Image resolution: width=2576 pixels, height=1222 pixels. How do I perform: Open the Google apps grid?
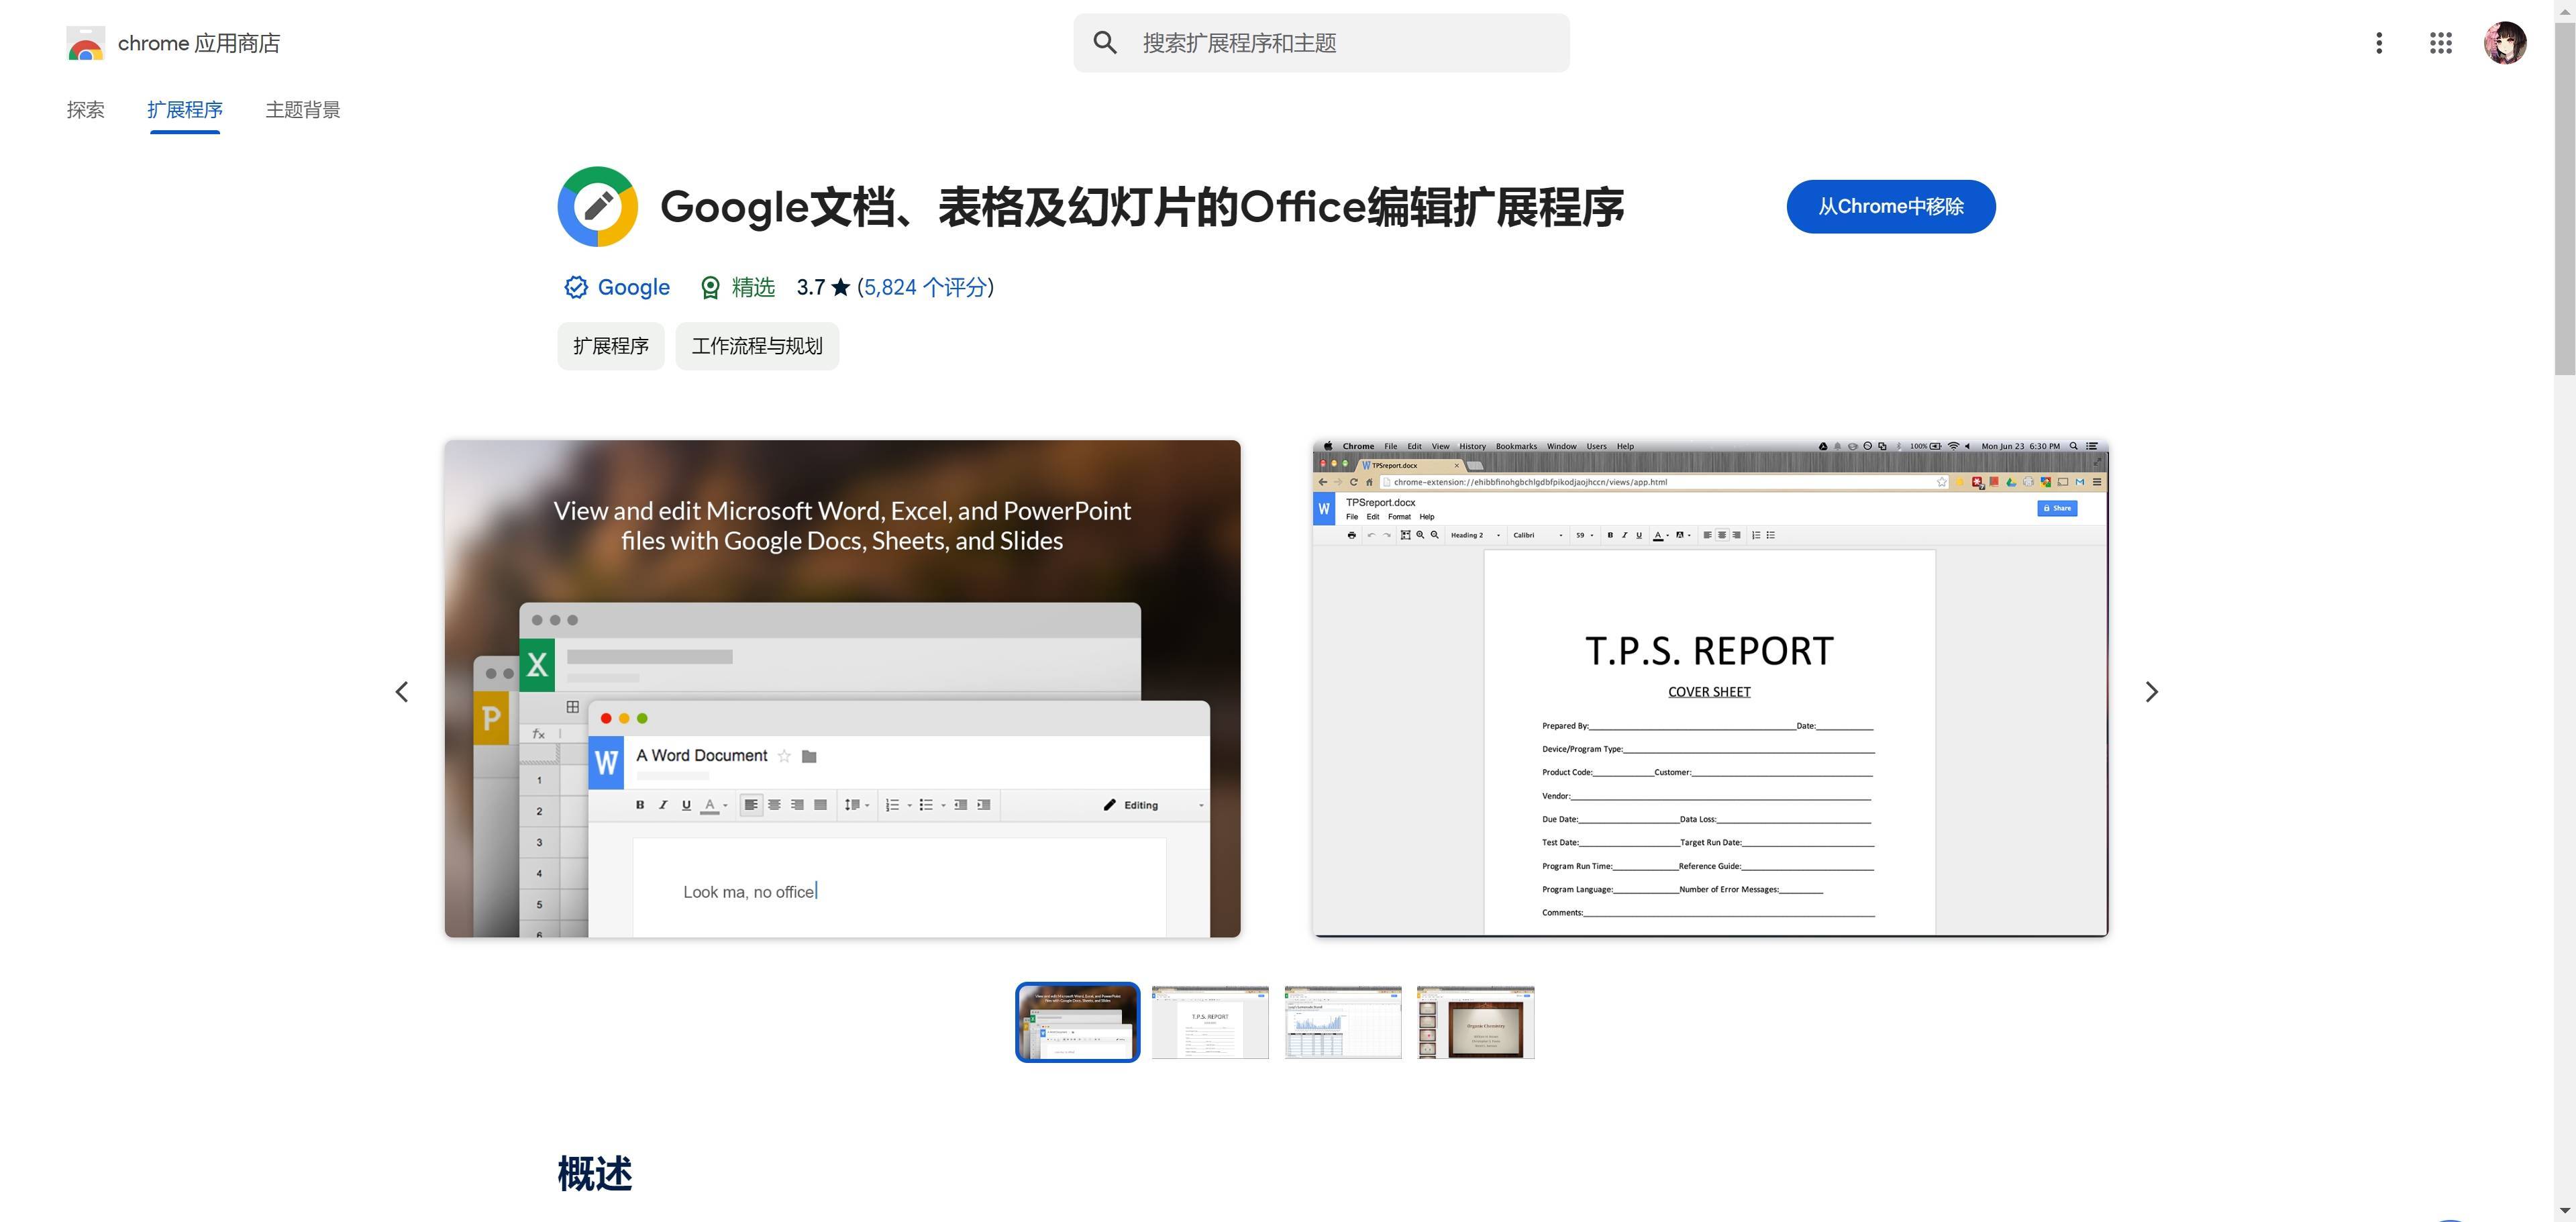(x=2440, y=43)
